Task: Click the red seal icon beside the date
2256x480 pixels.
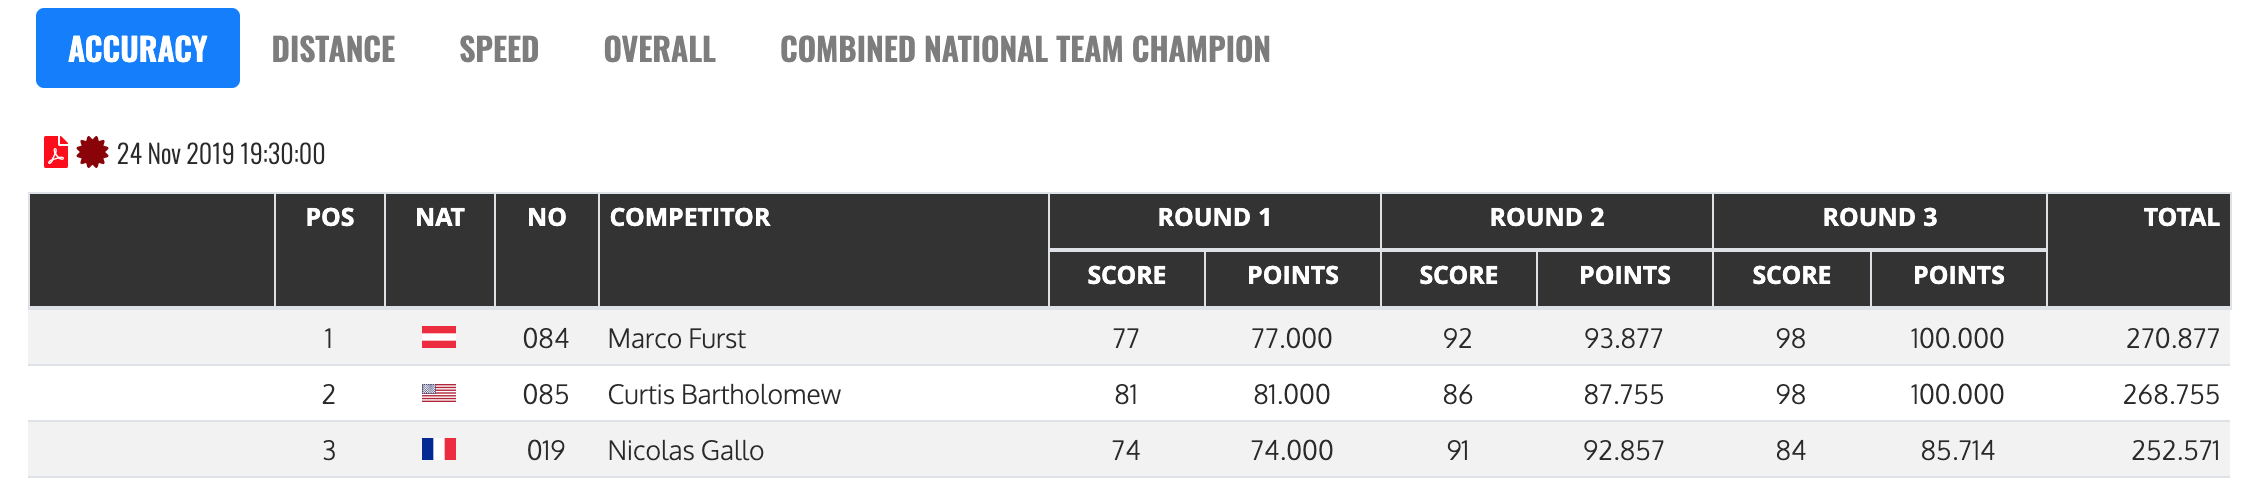Action: click(x=92, y=152)
